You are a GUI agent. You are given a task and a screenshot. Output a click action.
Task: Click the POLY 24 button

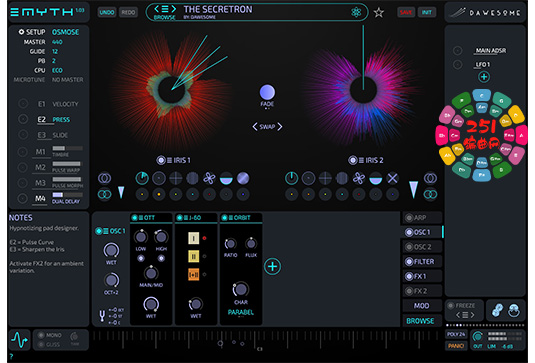[x=456, y=334]
